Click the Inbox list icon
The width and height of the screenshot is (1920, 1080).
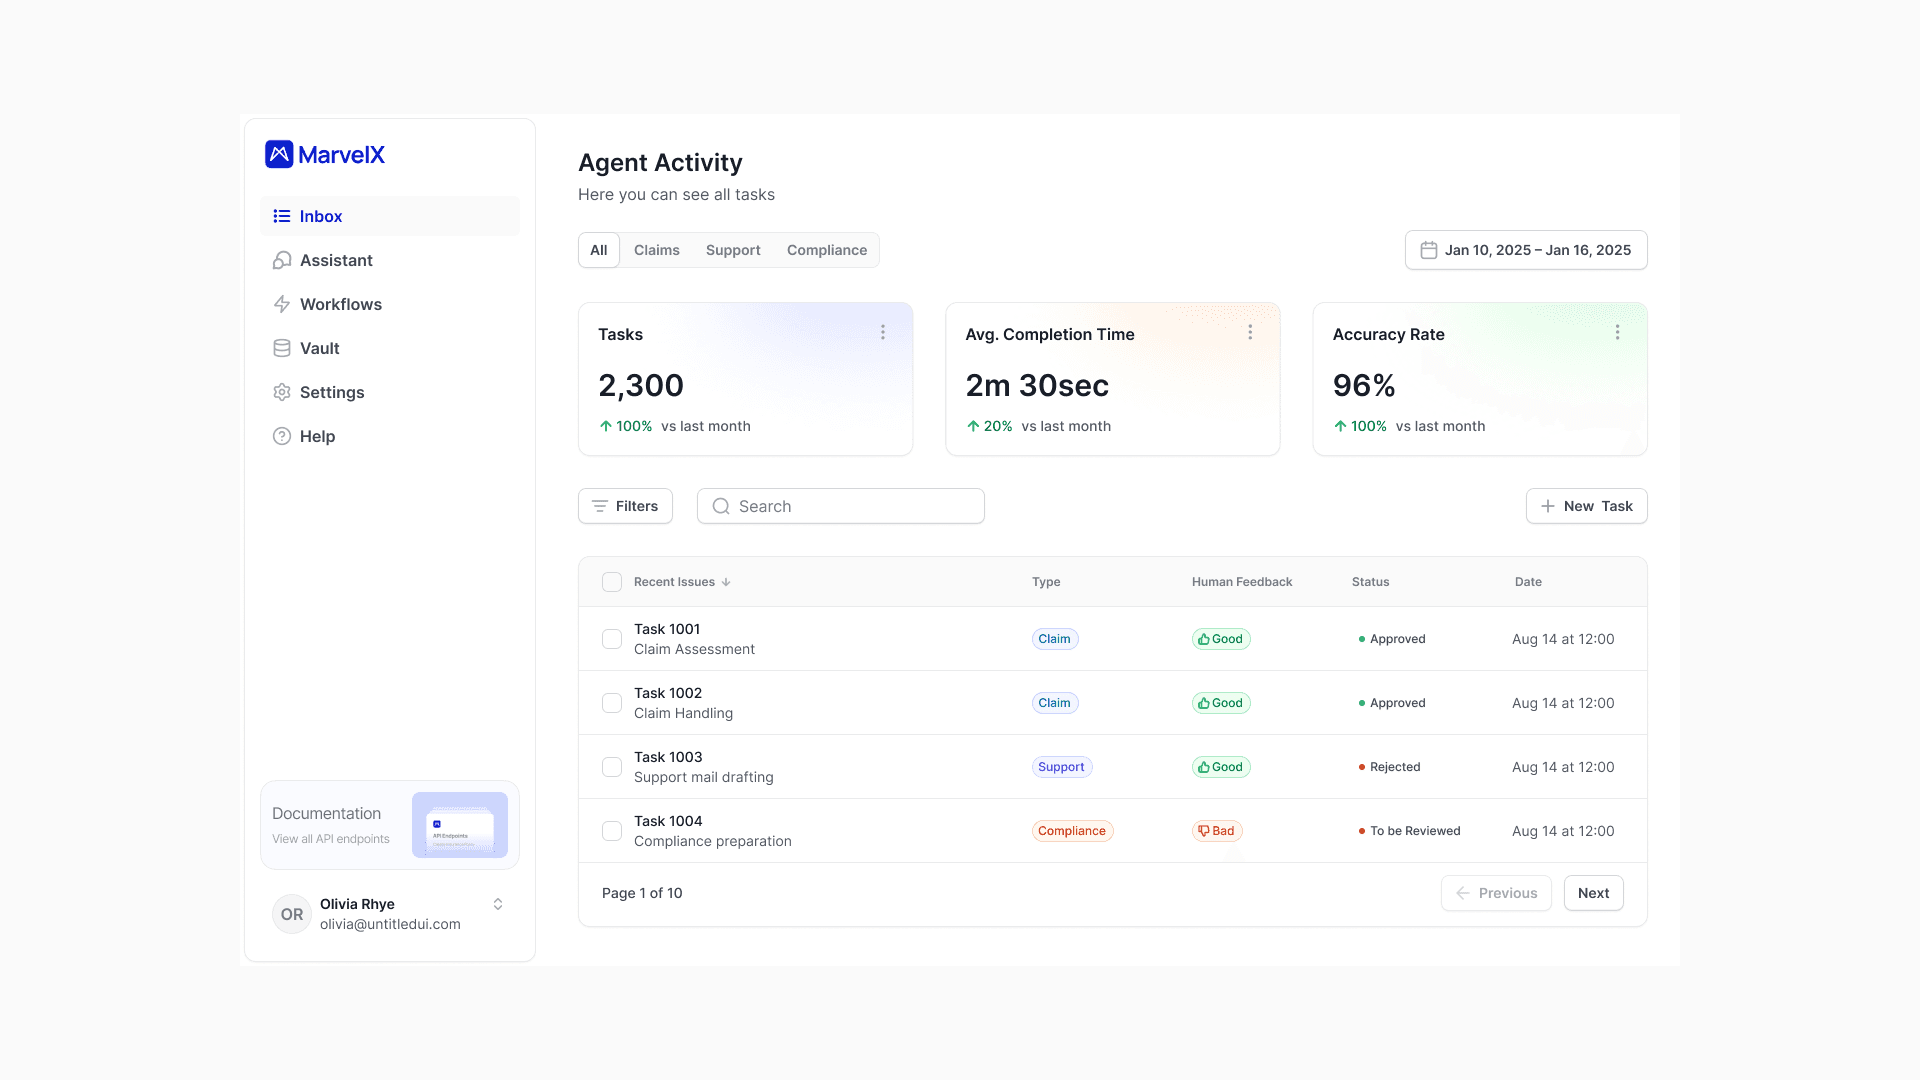(x=282, y=216)
